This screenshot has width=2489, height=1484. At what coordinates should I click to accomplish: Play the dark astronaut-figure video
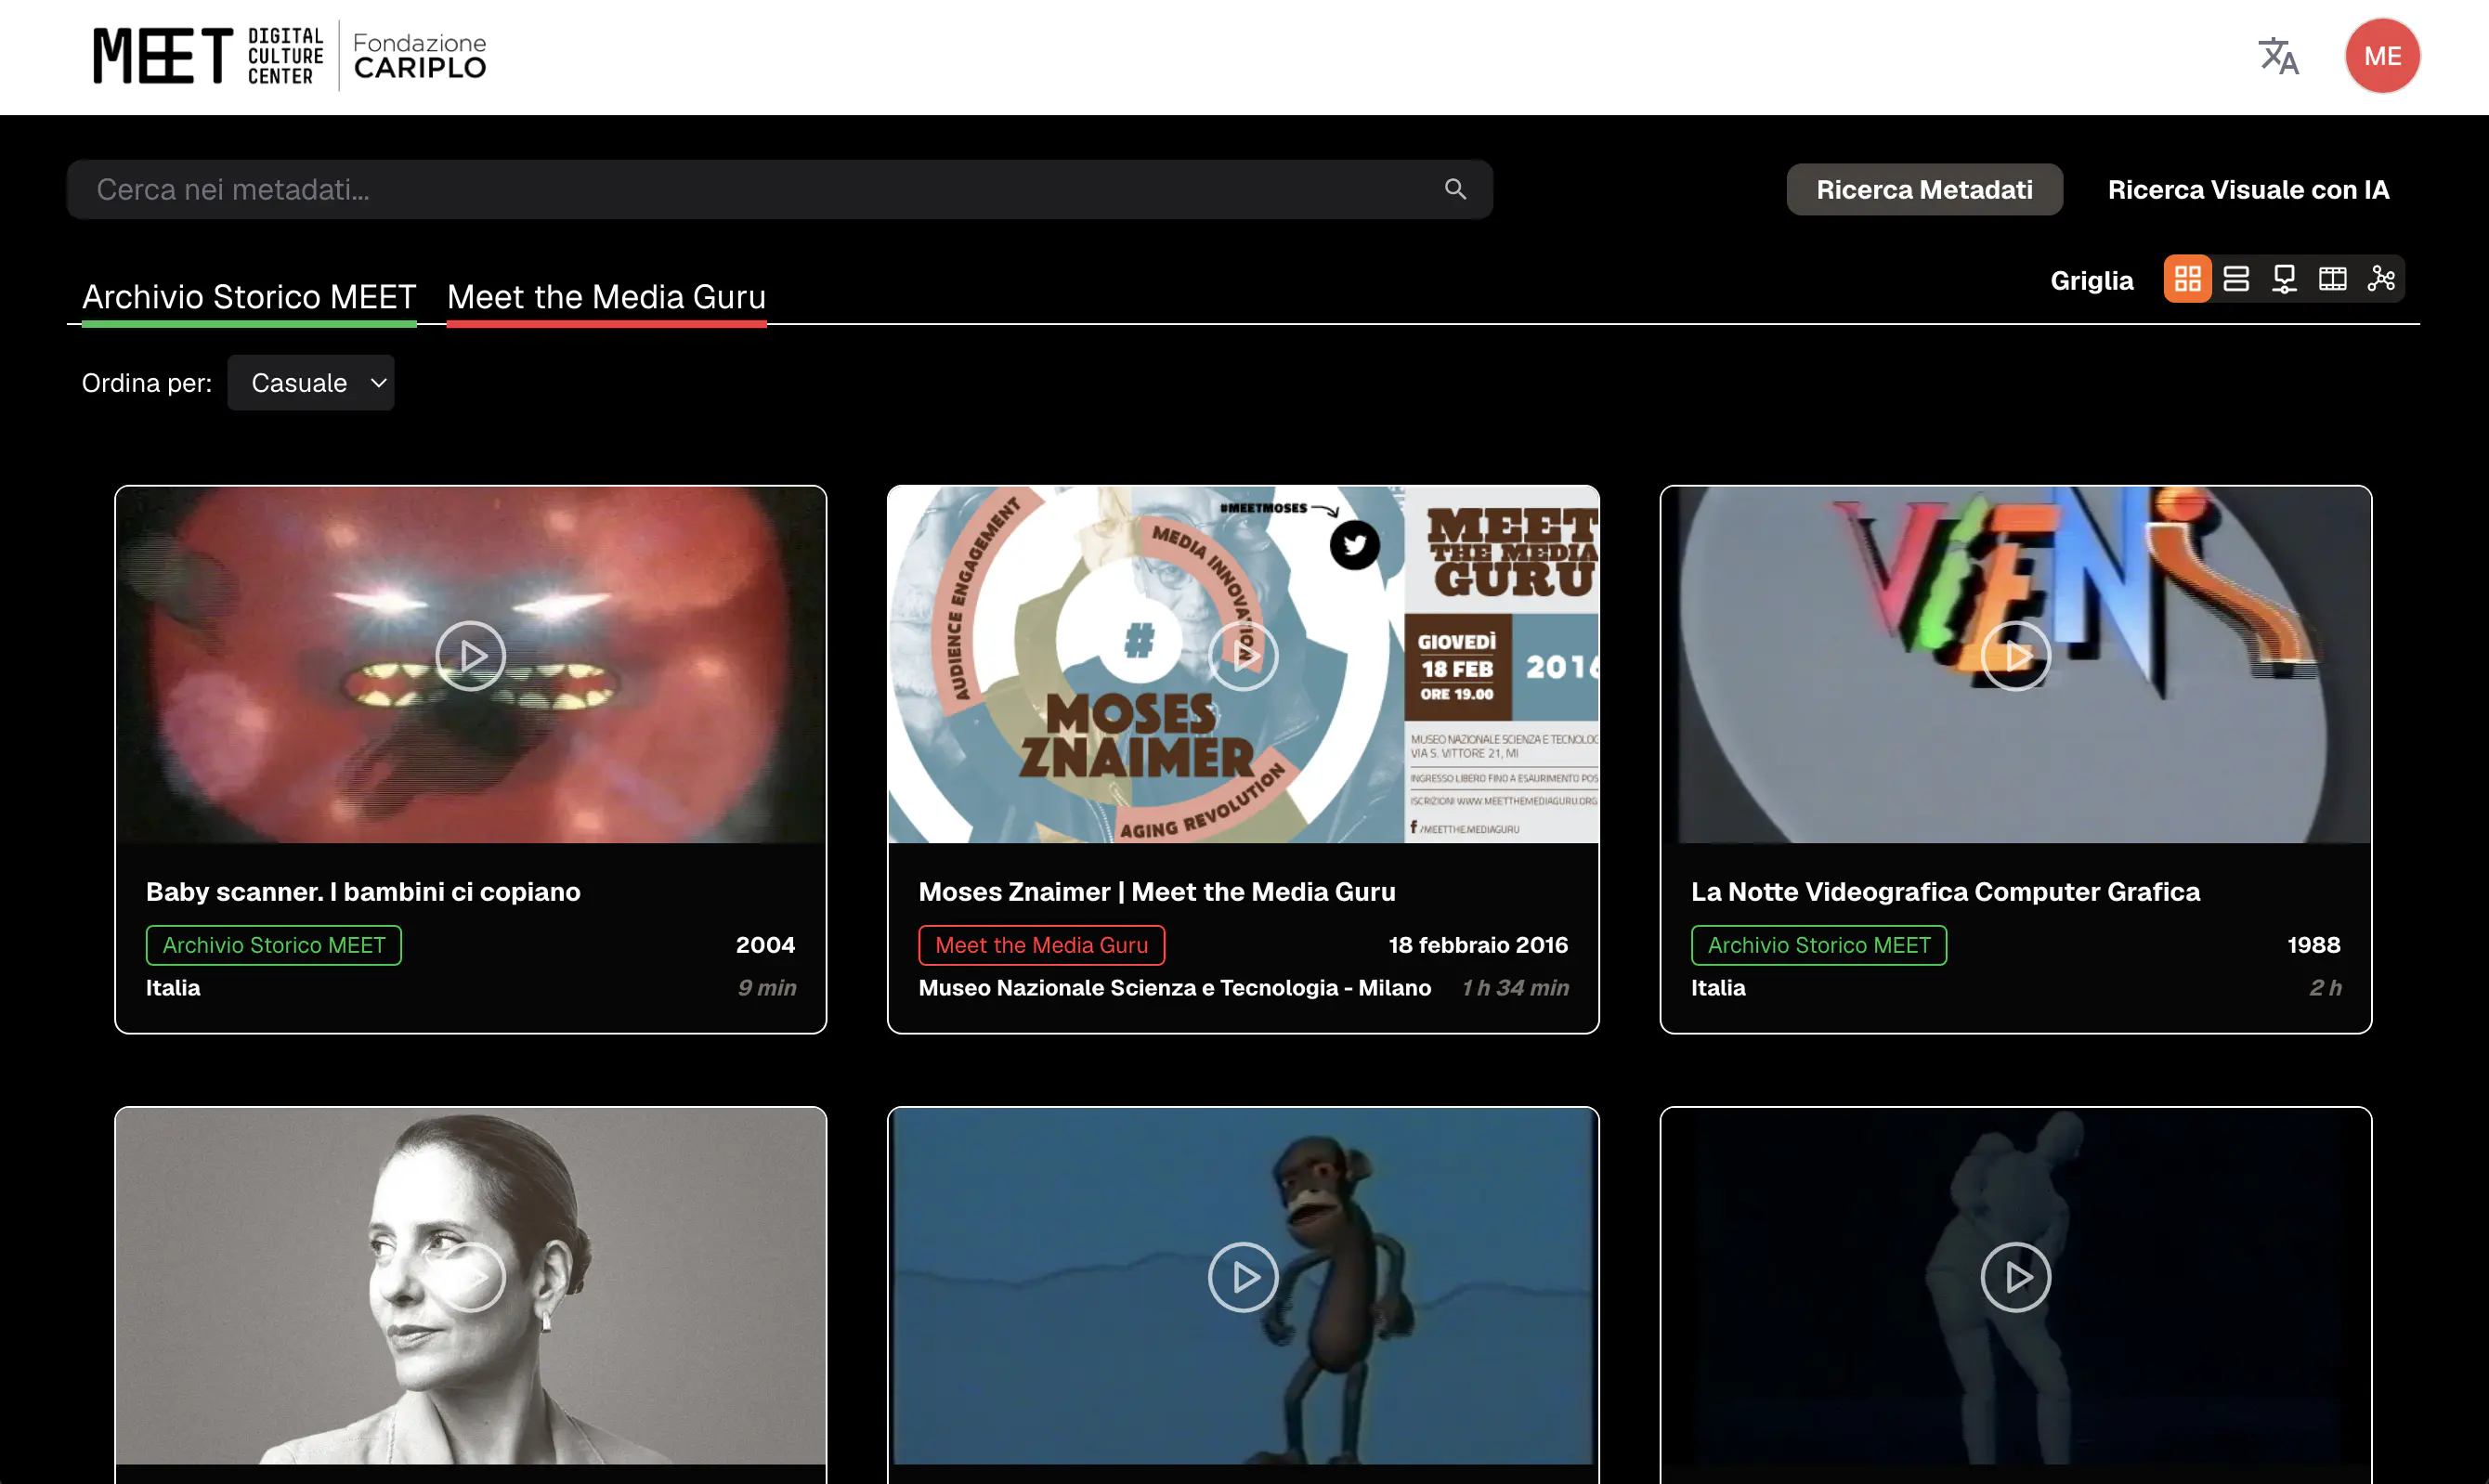point(2015,1277)
